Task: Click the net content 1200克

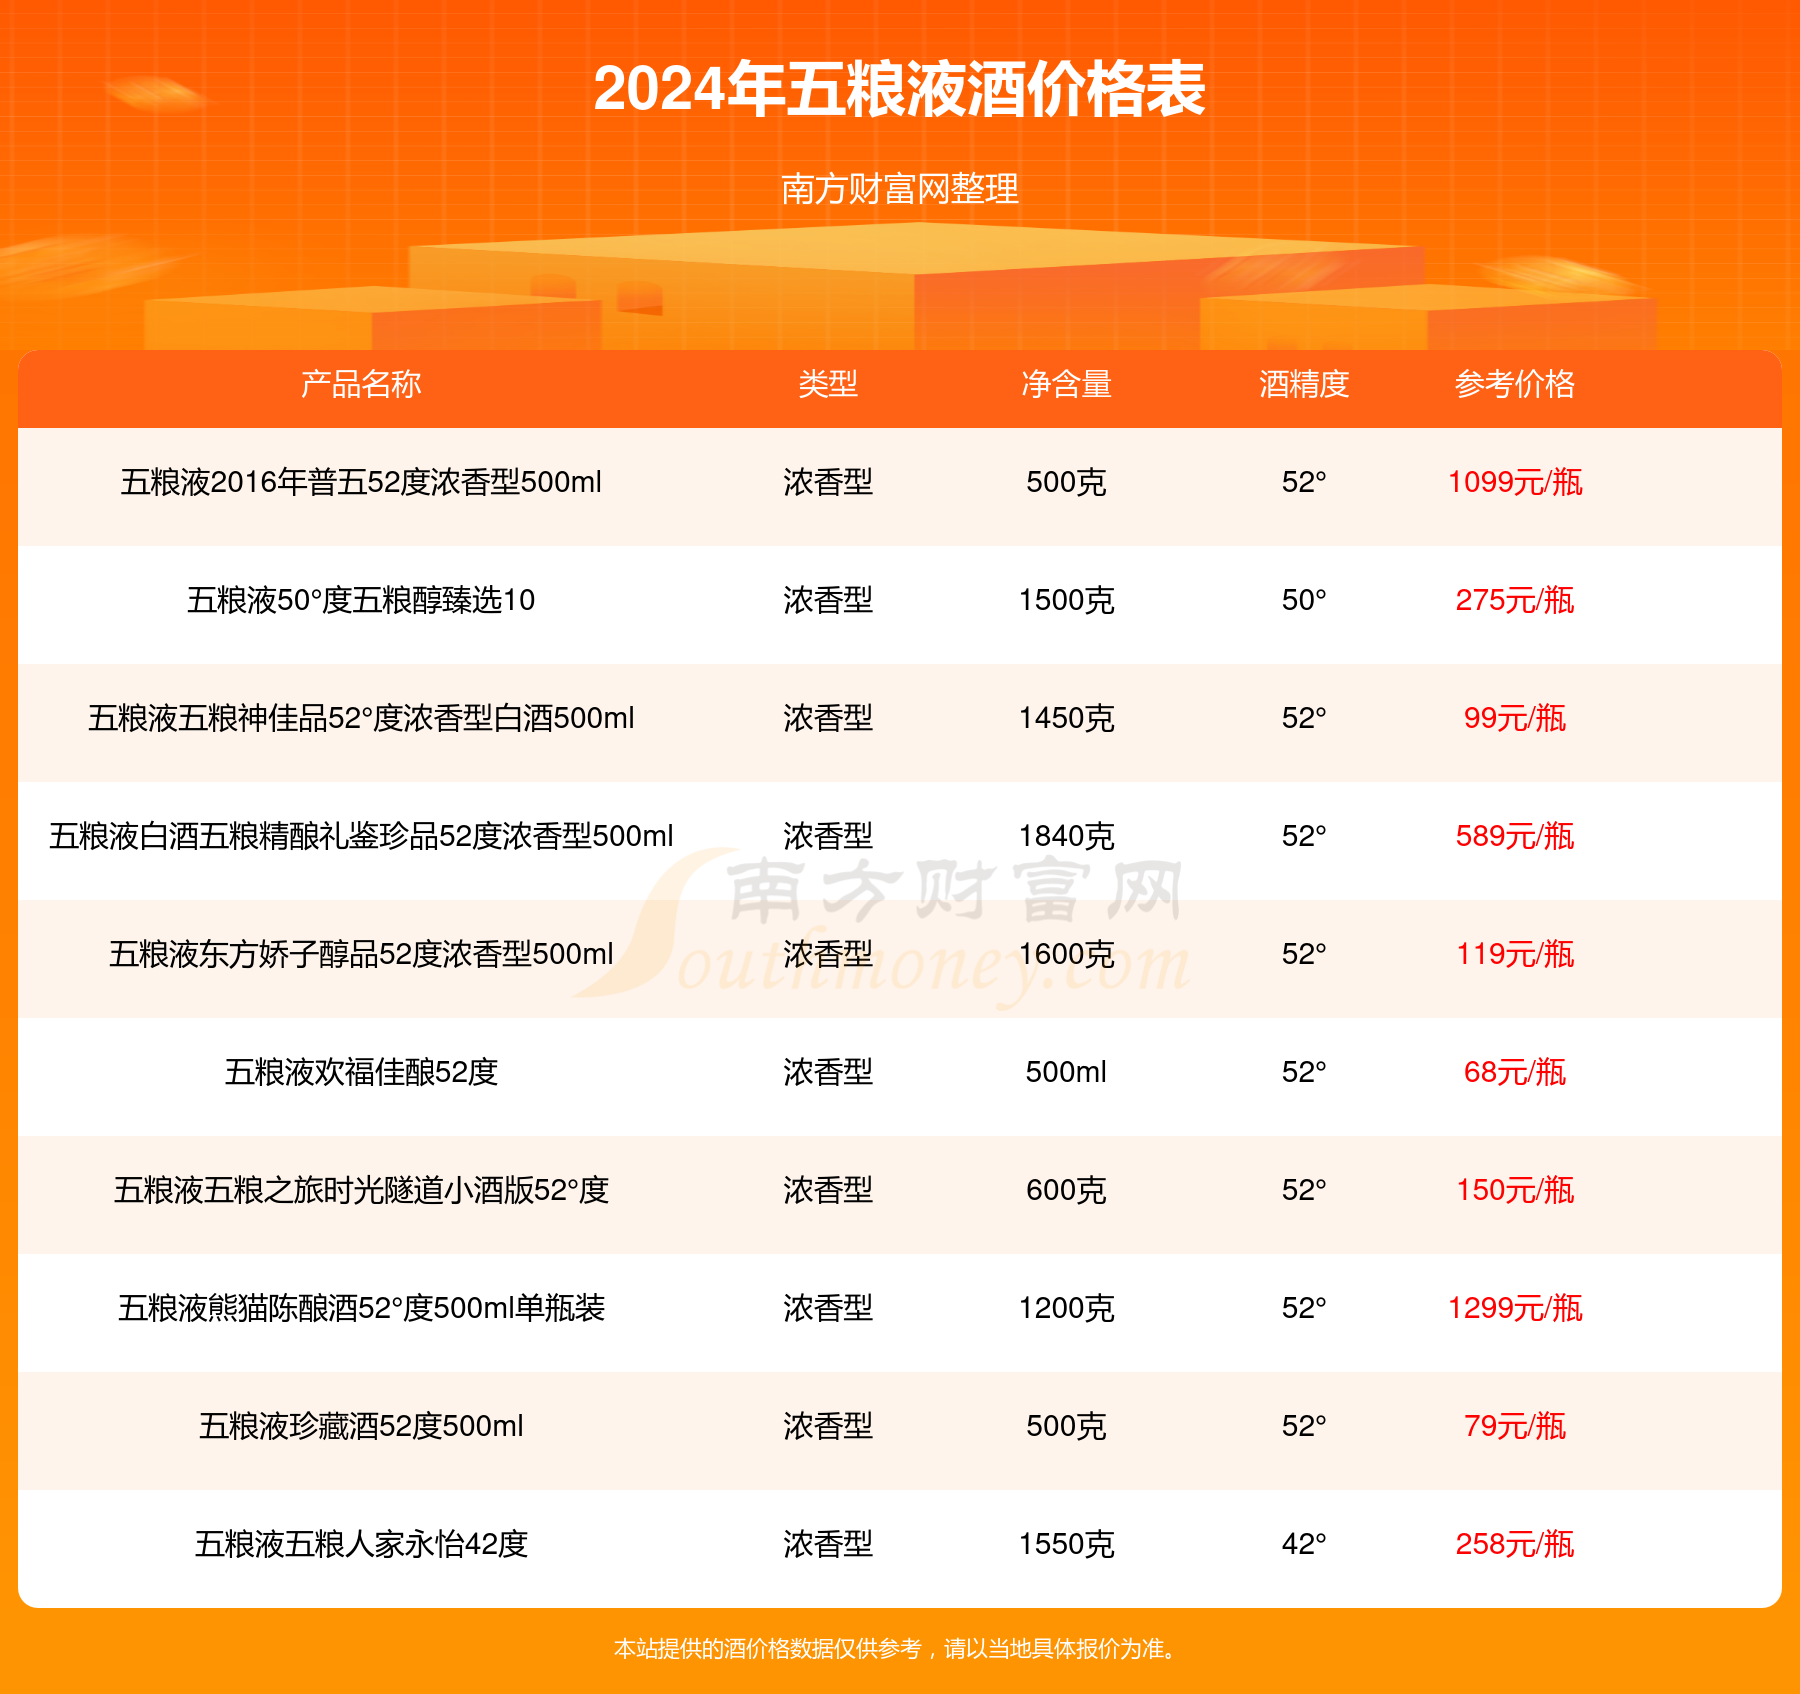Action: [1066, 1308]
